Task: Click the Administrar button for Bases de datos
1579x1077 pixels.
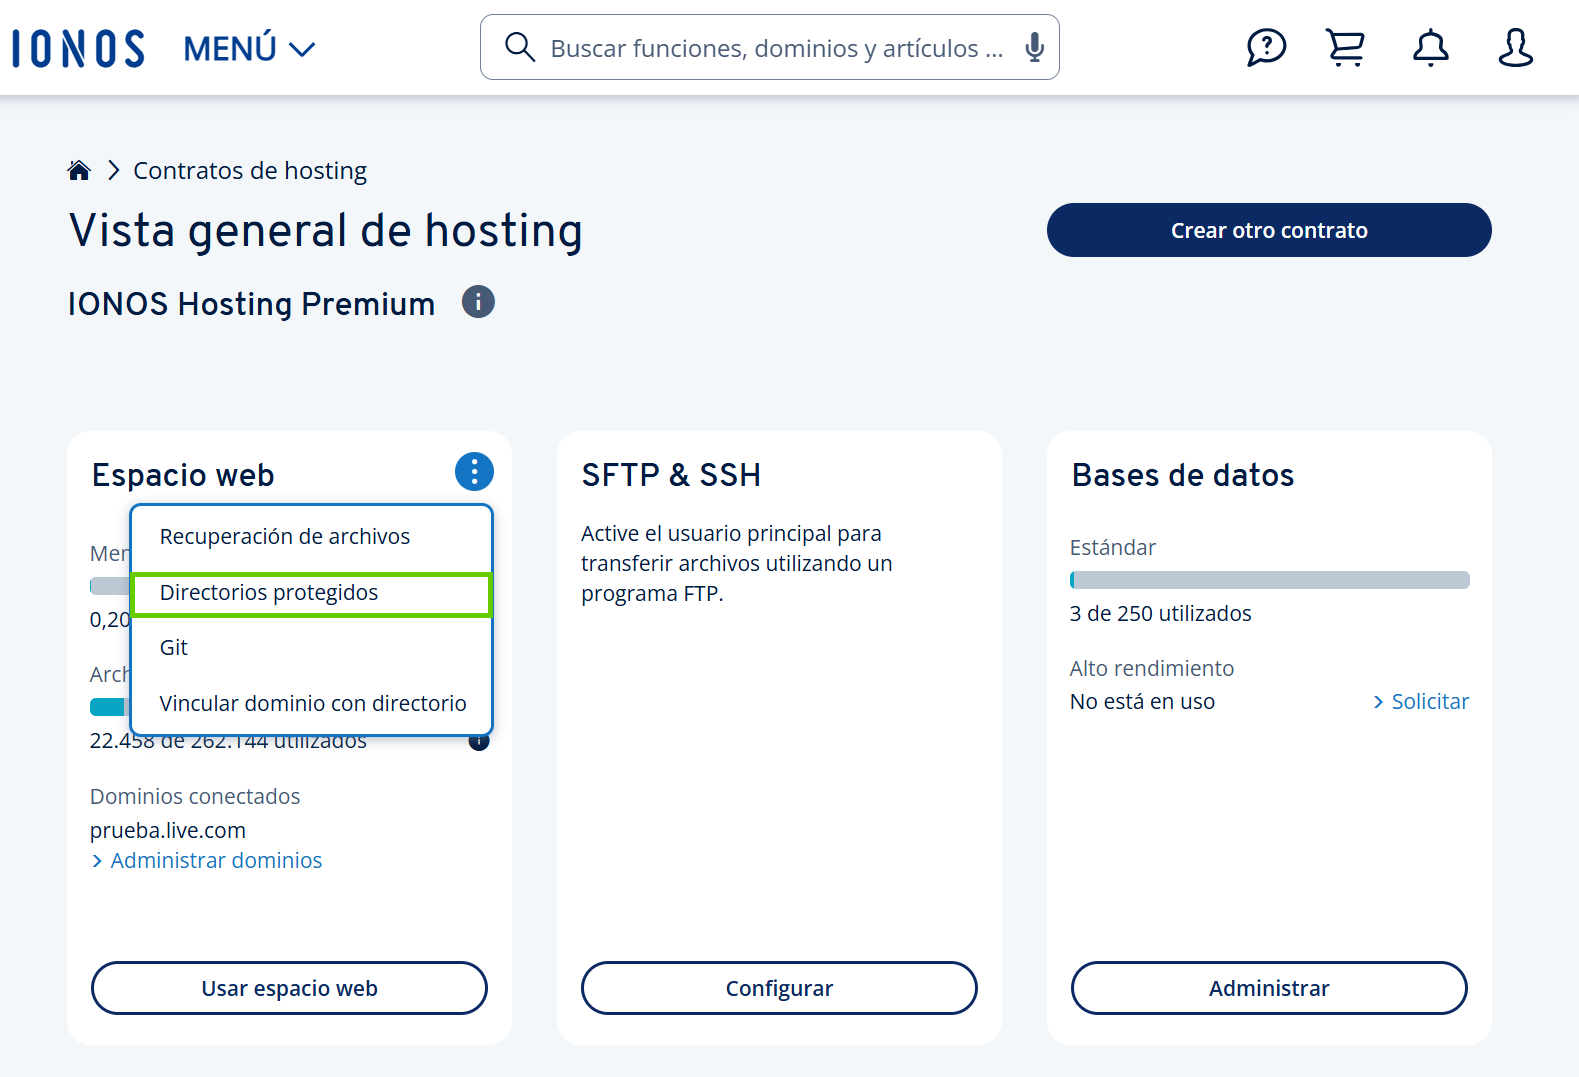Action: click(1269, 988)
